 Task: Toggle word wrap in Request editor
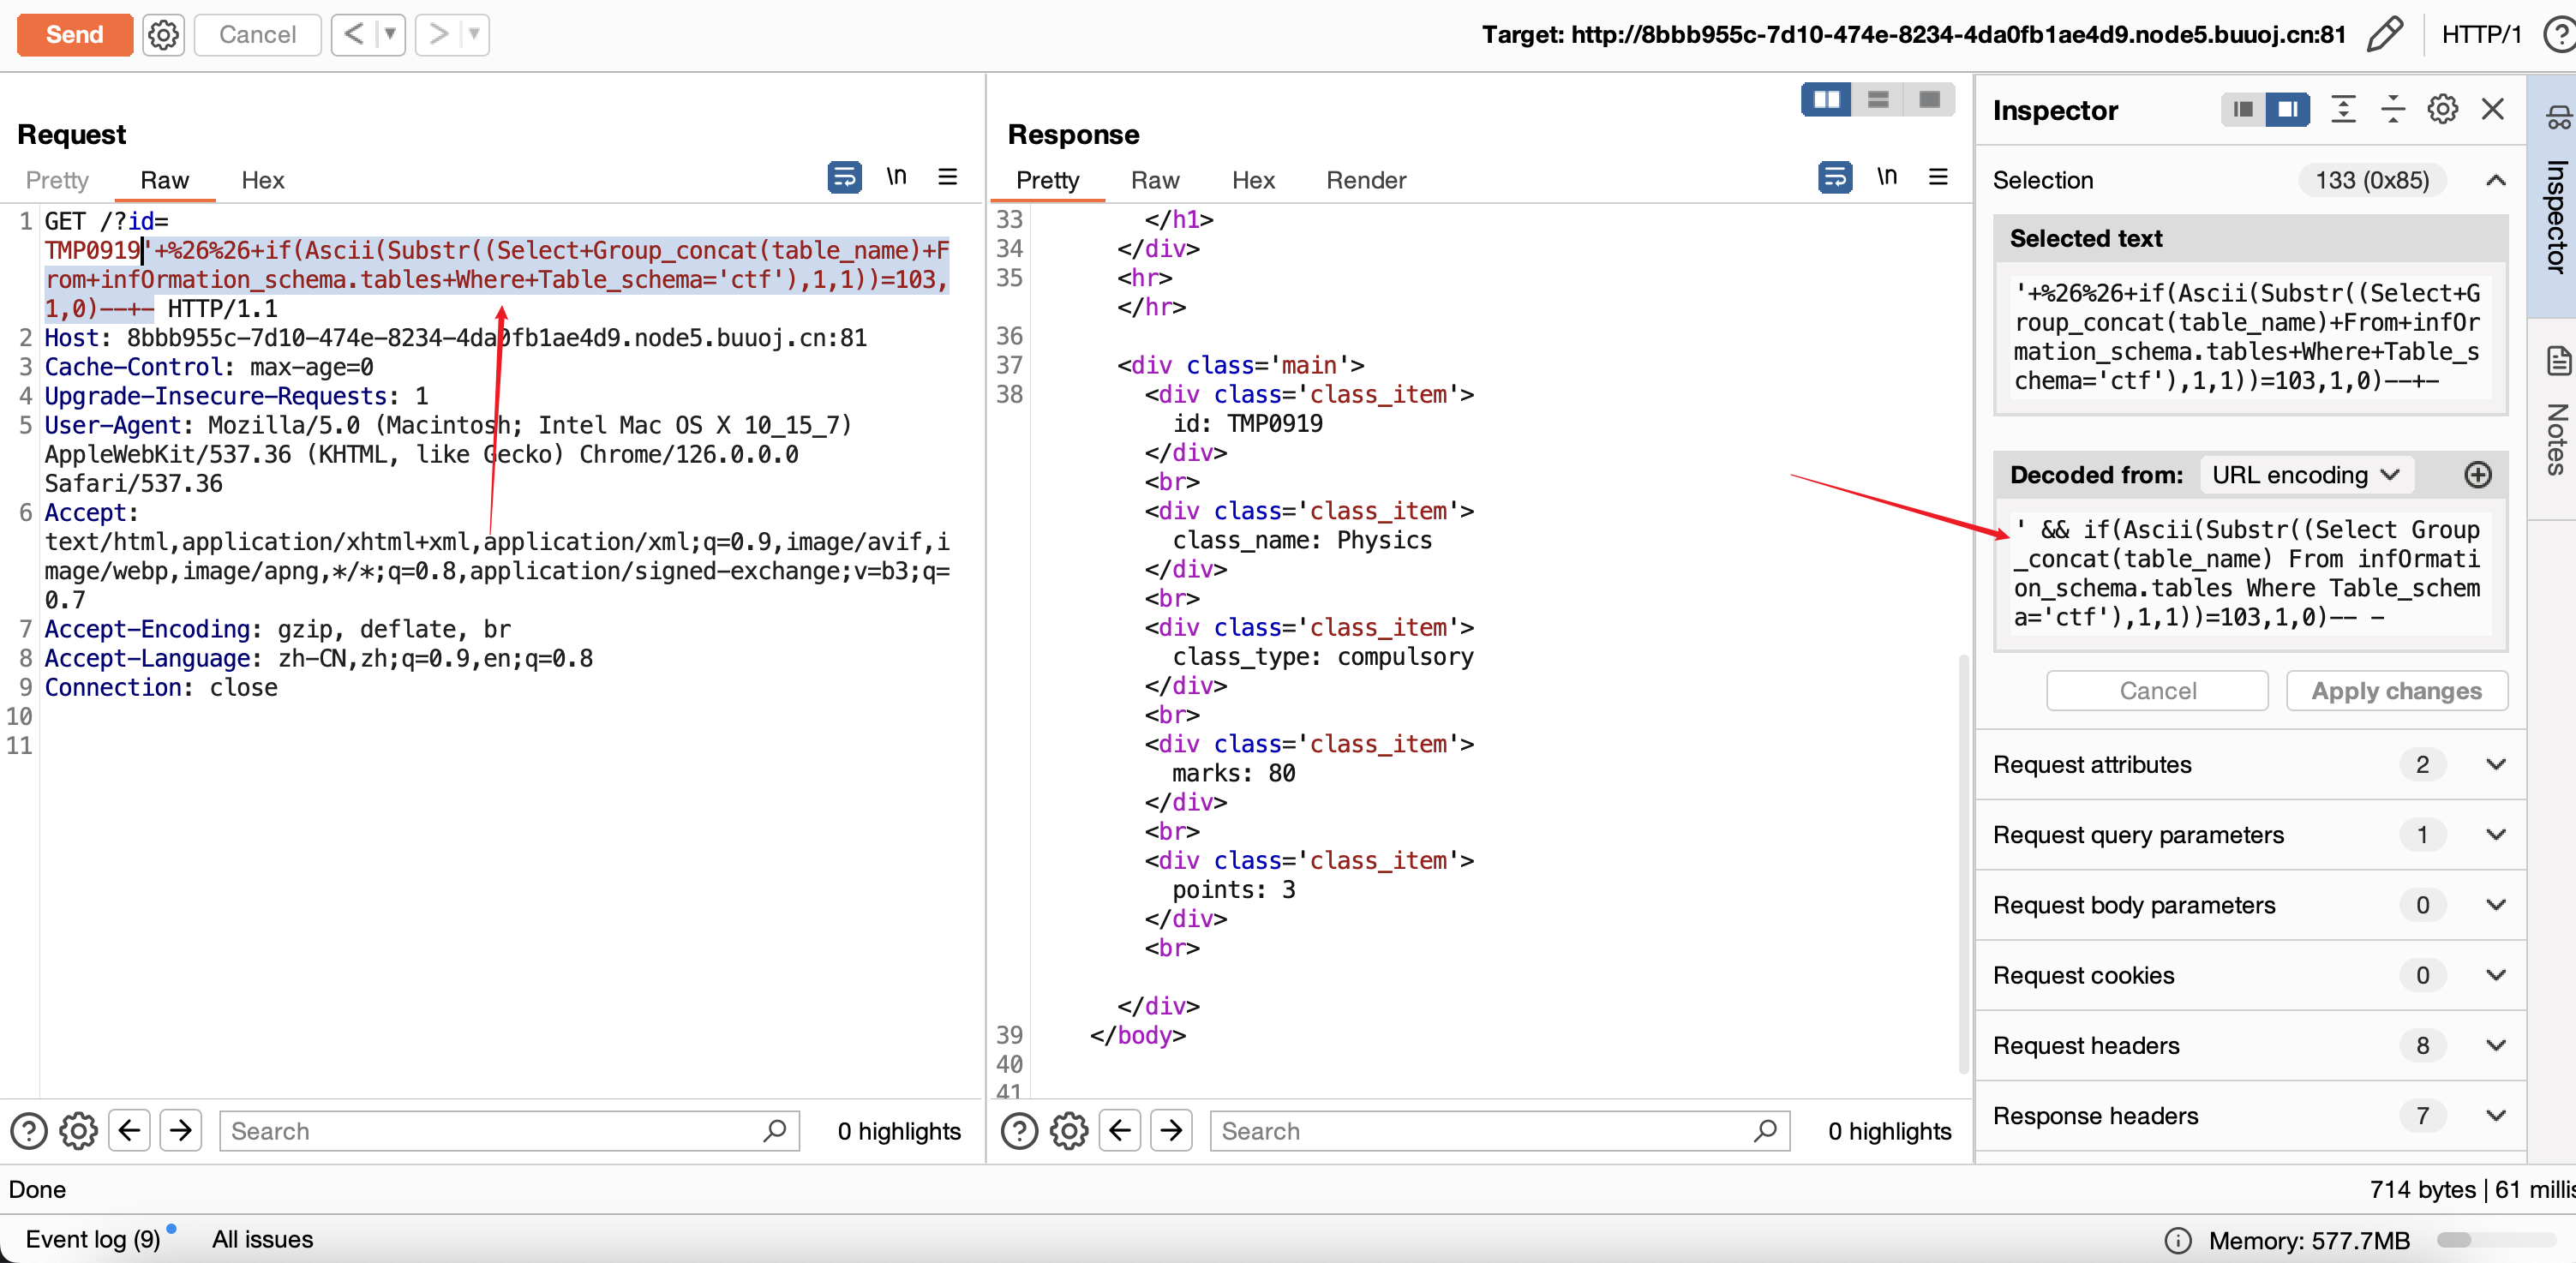[x=844, y=177]
